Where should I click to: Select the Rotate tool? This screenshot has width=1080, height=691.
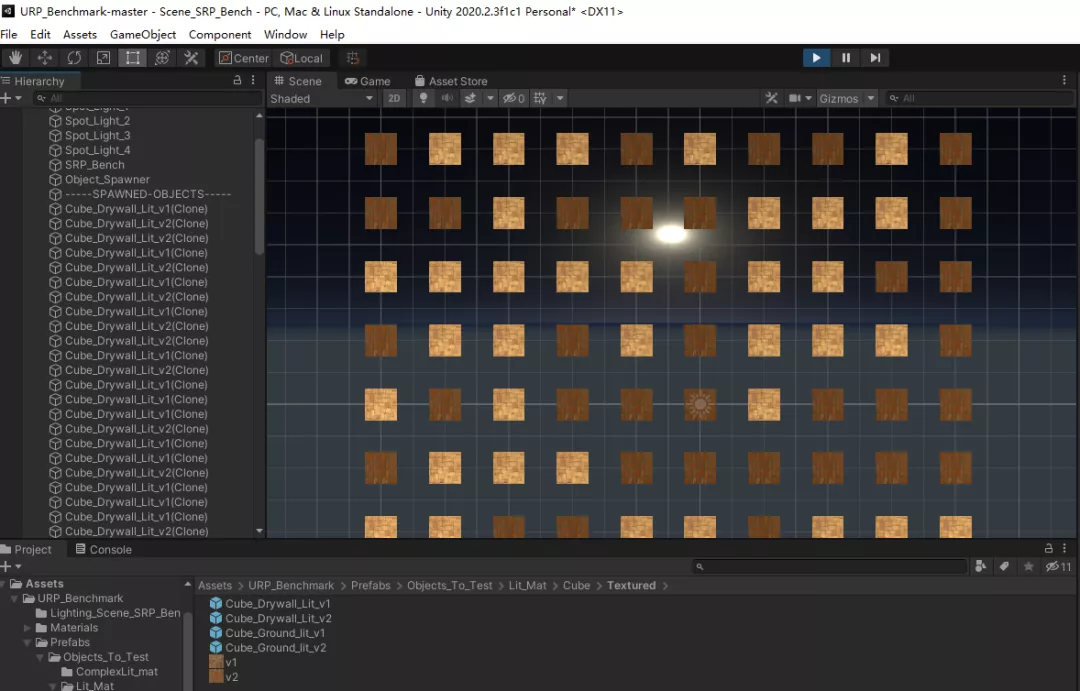pos(74,58)
